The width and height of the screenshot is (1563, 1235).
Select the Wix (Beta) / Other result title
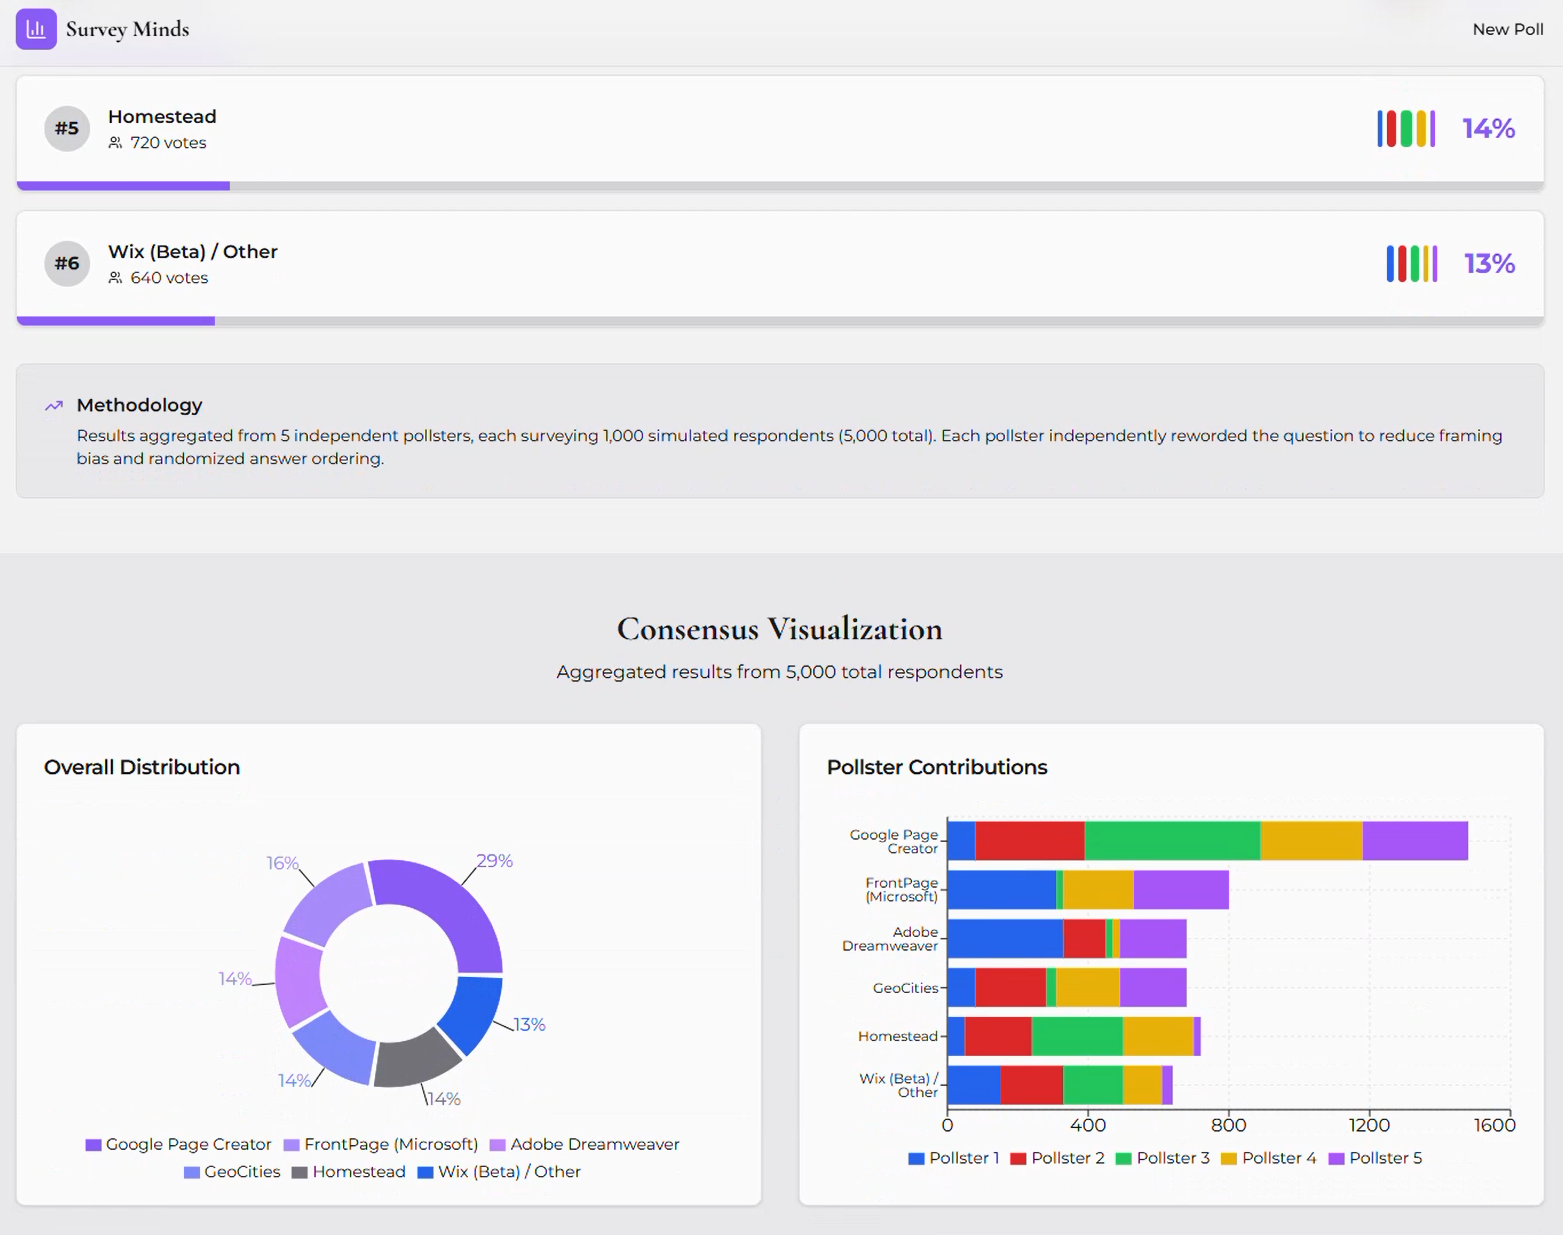click(x=193, y=251)
